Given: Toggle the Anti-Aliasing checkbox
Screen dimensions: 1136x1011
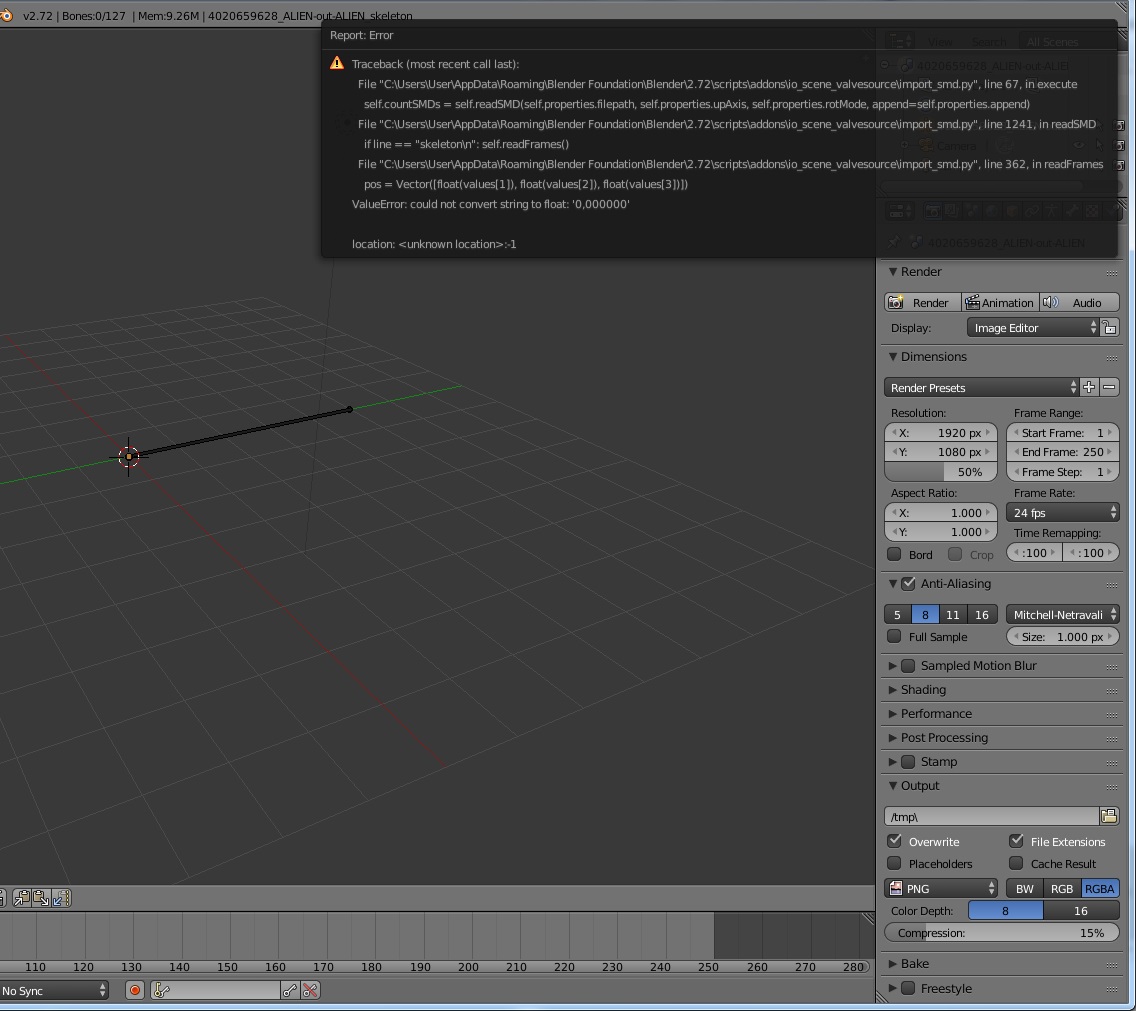Looking at the screenshot, I should tap(908, 584).
